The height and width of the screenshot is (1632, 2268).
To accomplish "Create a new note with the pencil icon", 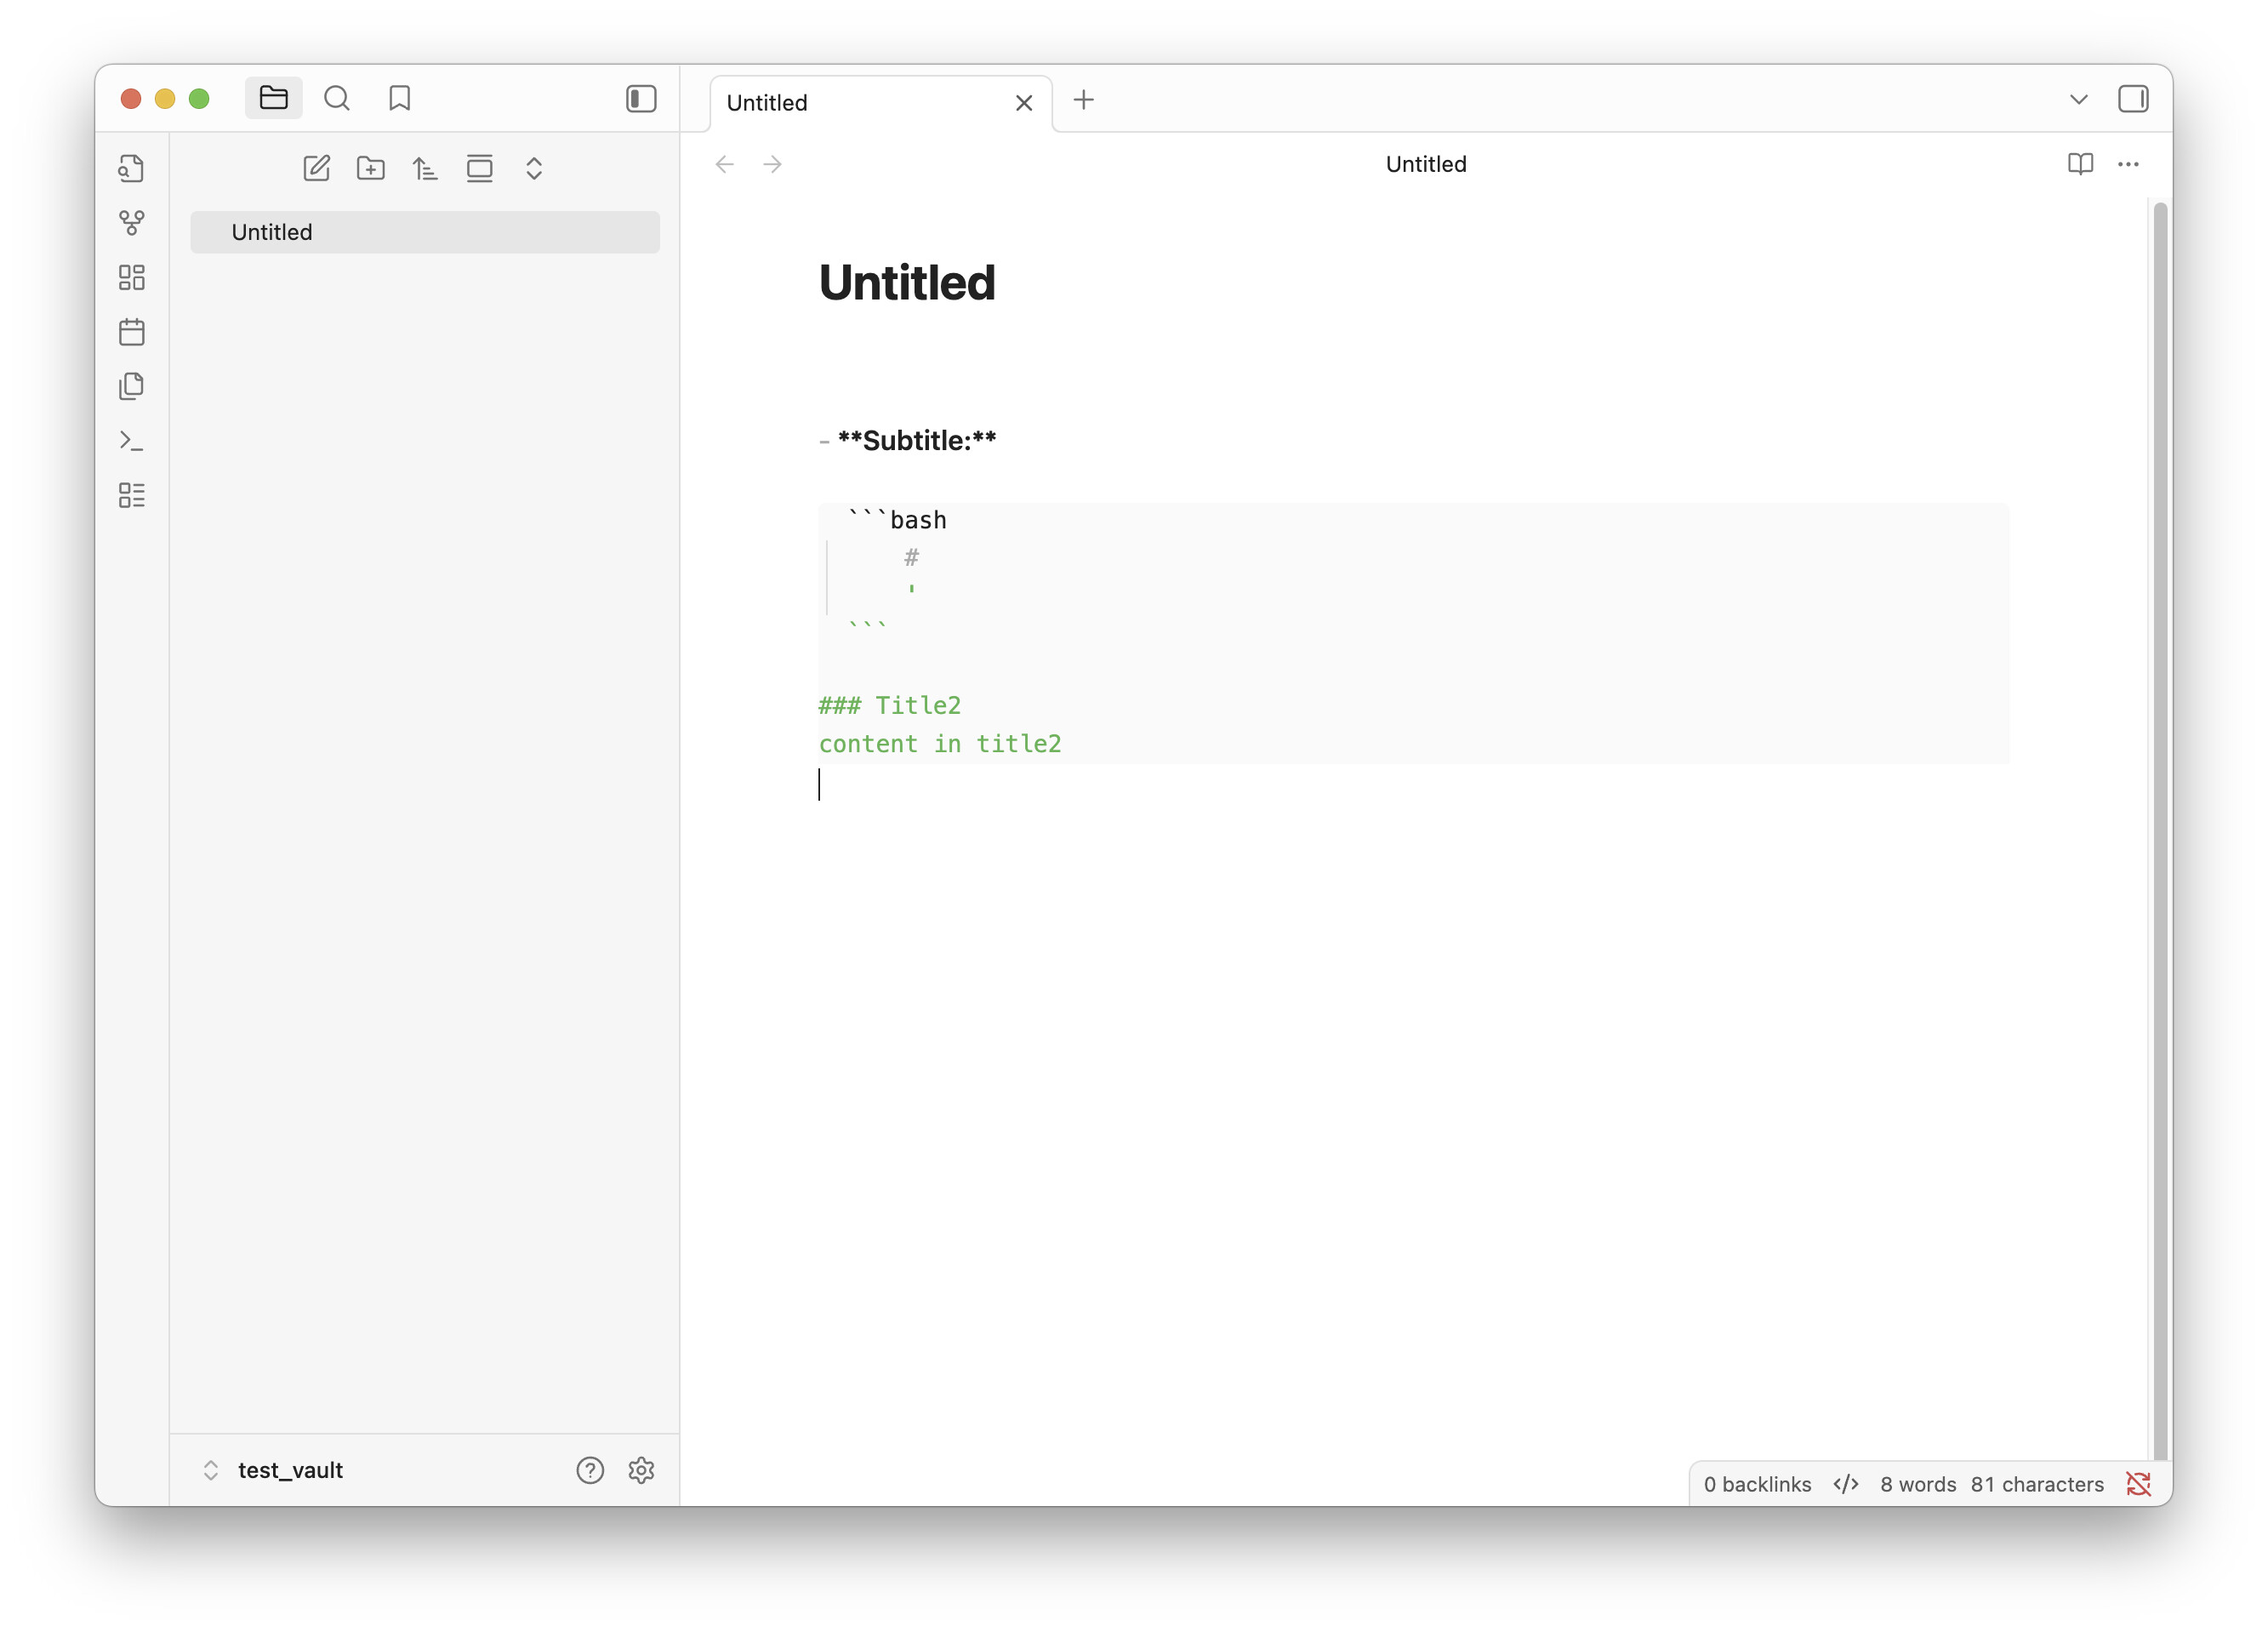I will click(317, 168).
